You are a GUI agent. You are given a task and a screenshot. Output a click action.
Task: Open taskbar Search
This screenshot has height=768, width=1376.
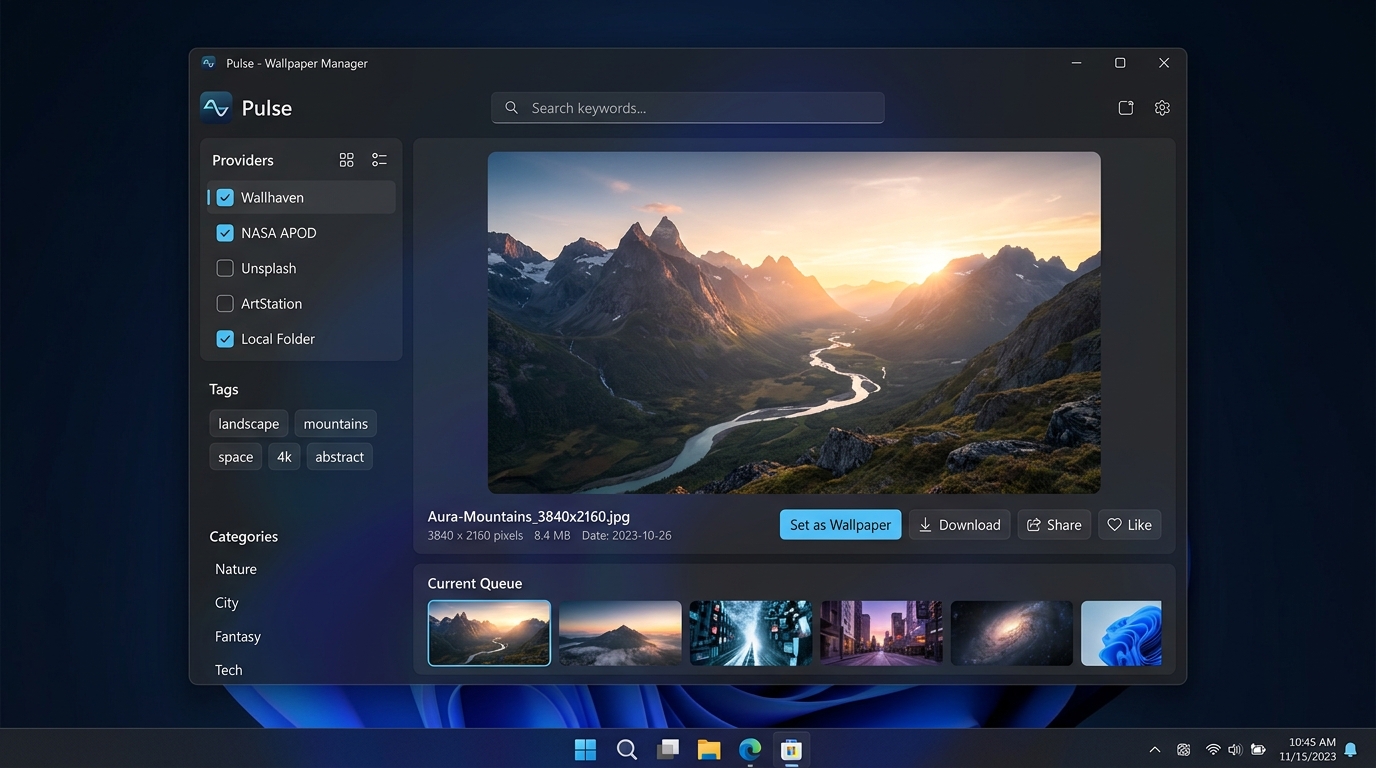click(x=627, y=749)
